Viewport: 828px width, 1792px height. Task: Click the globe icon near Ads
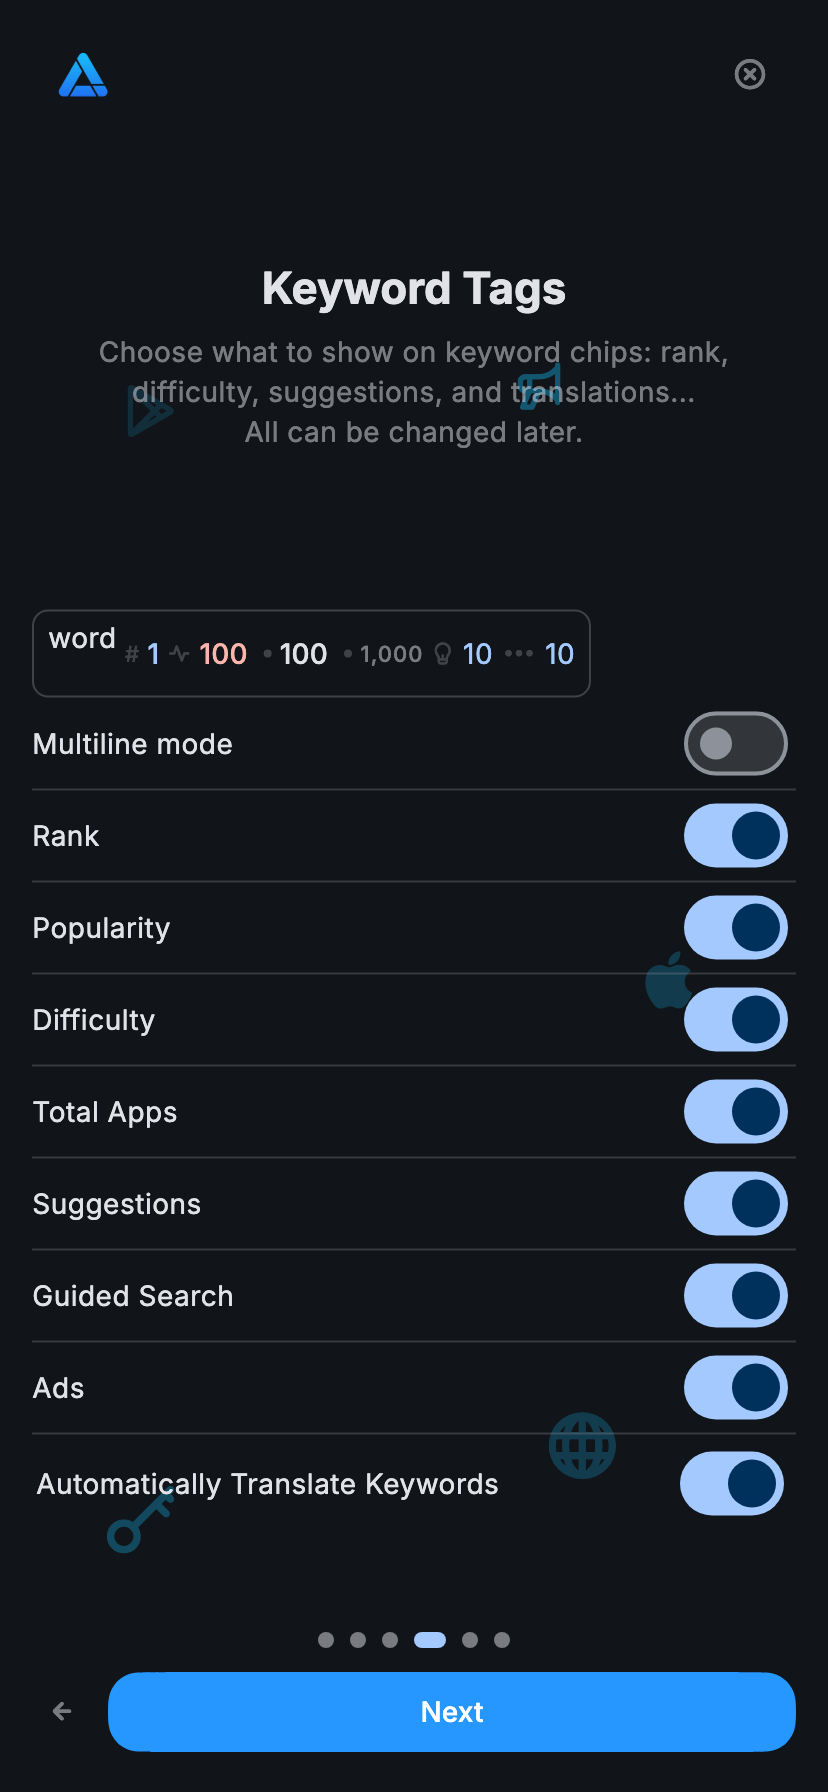click(582, 1446)
